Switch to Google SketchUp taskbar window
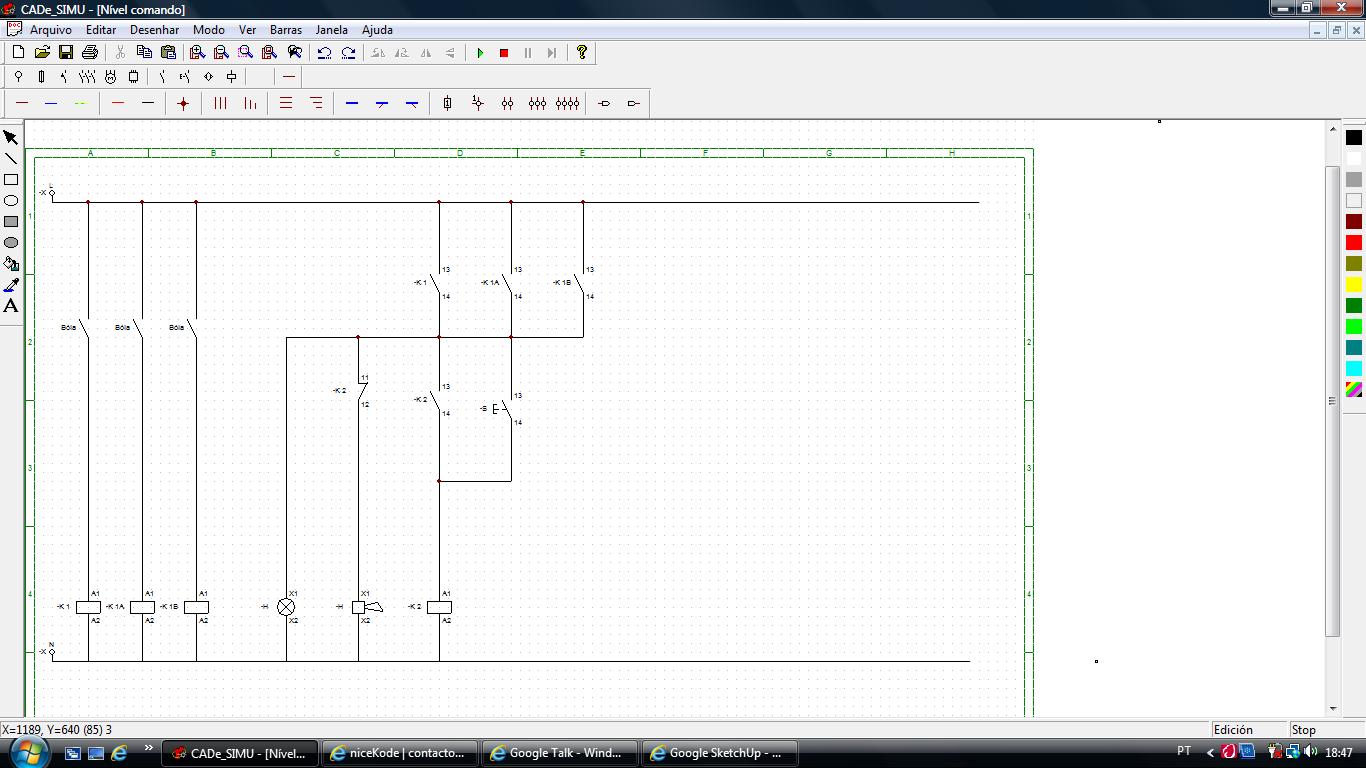This screenshot has height=768, width=1366. point(720,753)
